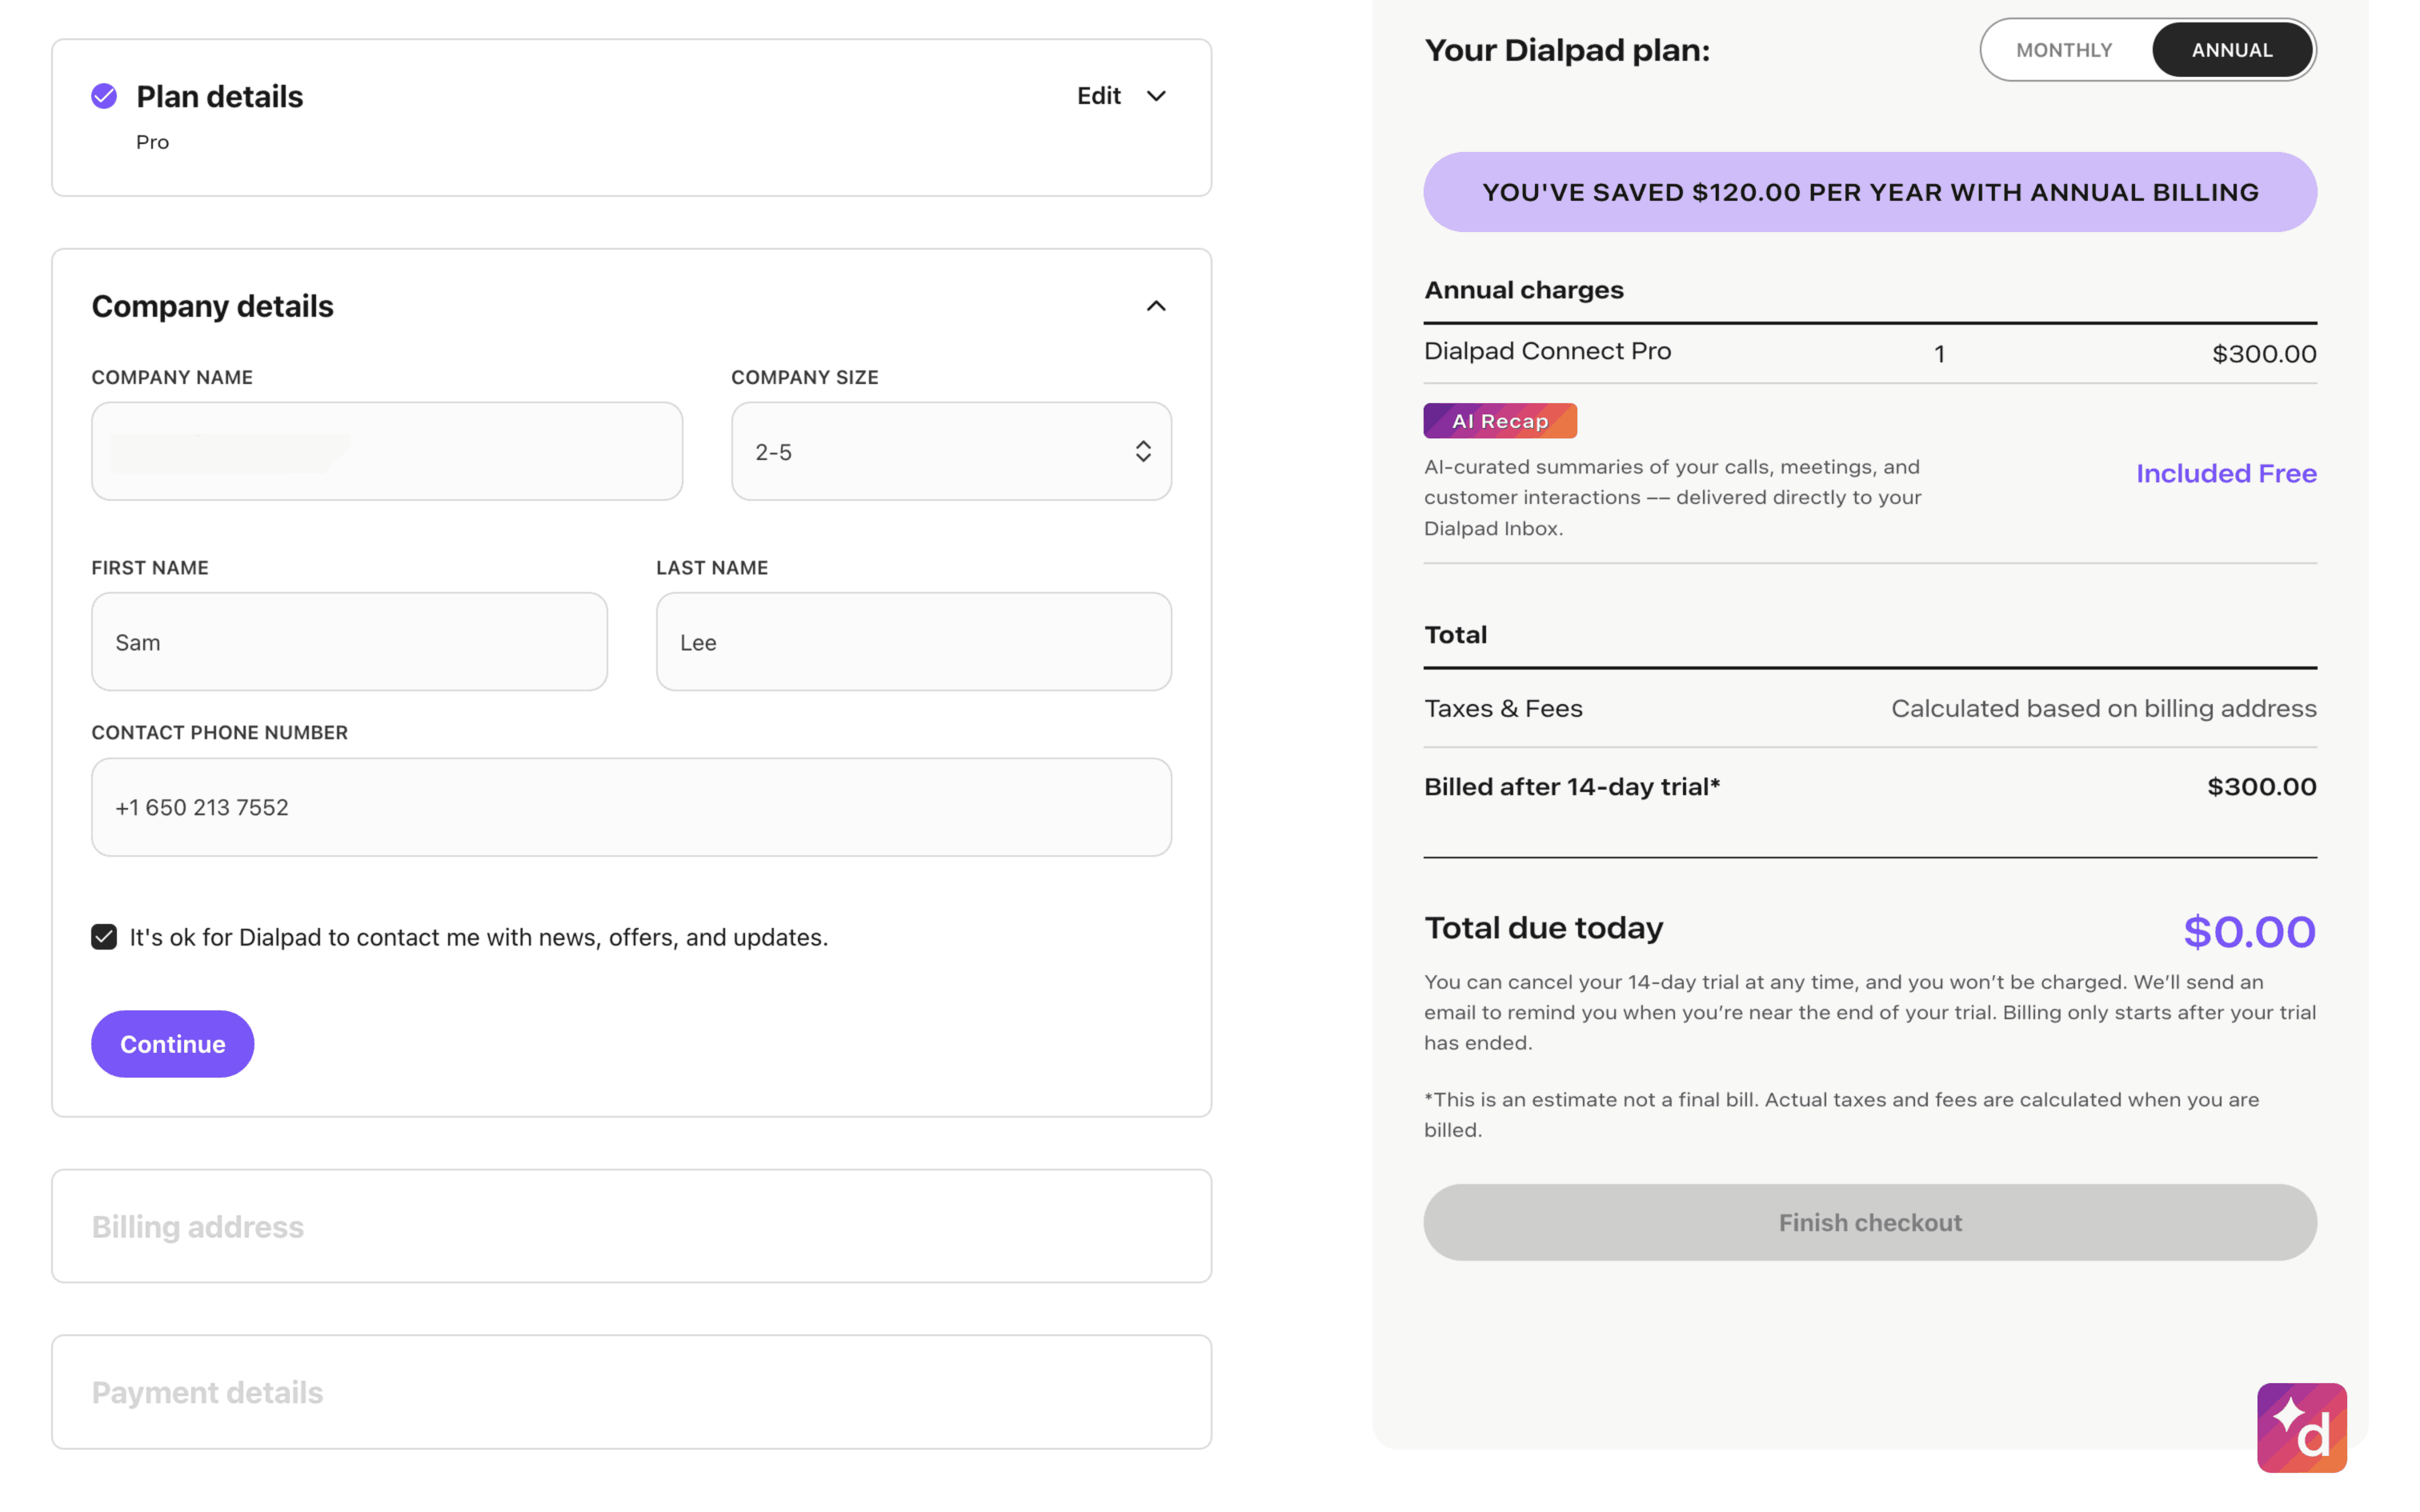This screenshot has width=2420, height=1512.
Task: Edit the Contact Phone Number field
Action: click(631, 807)
